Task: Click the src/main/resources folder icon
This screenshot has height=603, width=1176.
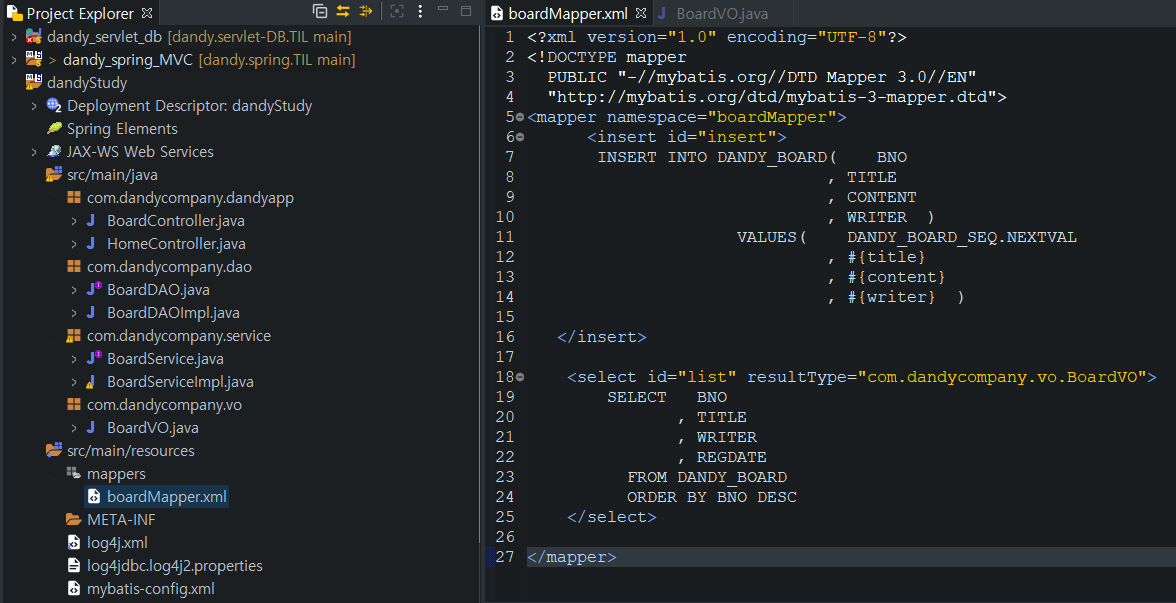Action: click(x=54, y=451)
